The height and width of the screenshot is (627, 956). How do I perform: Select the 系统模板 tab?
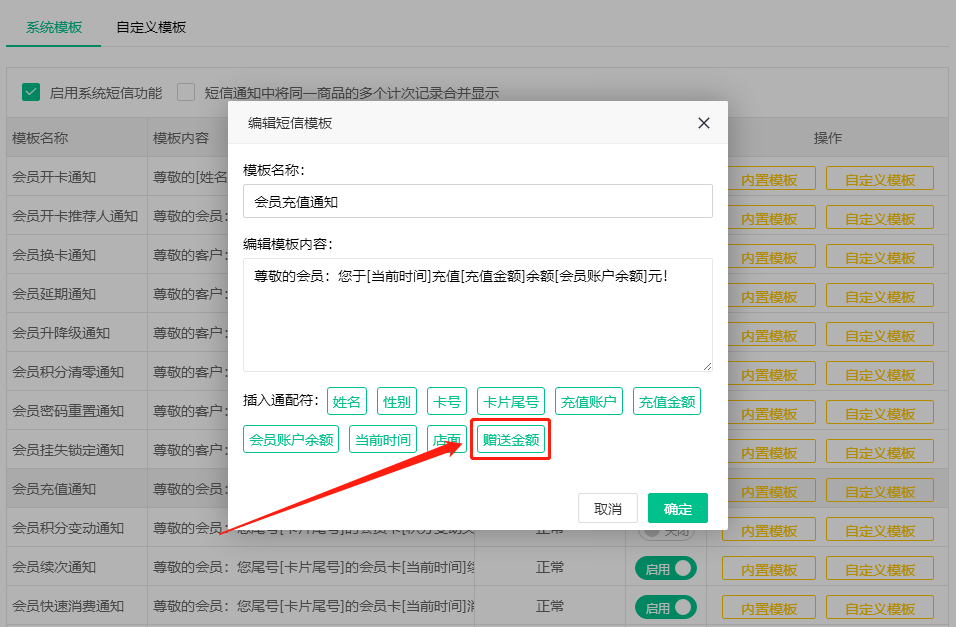point(53,27)
